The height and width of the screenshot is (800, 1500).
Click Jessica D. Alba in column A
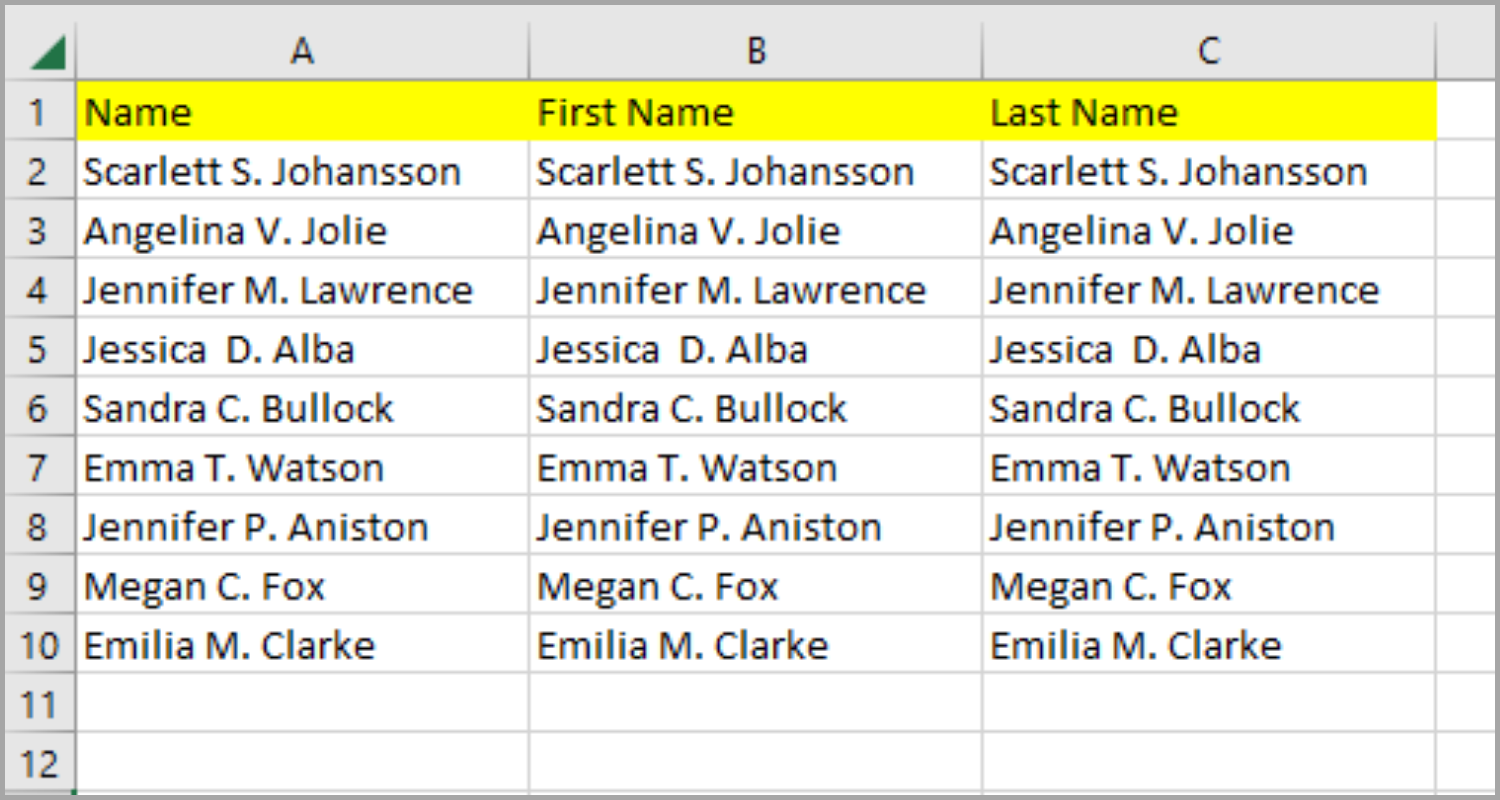point(219,350)
